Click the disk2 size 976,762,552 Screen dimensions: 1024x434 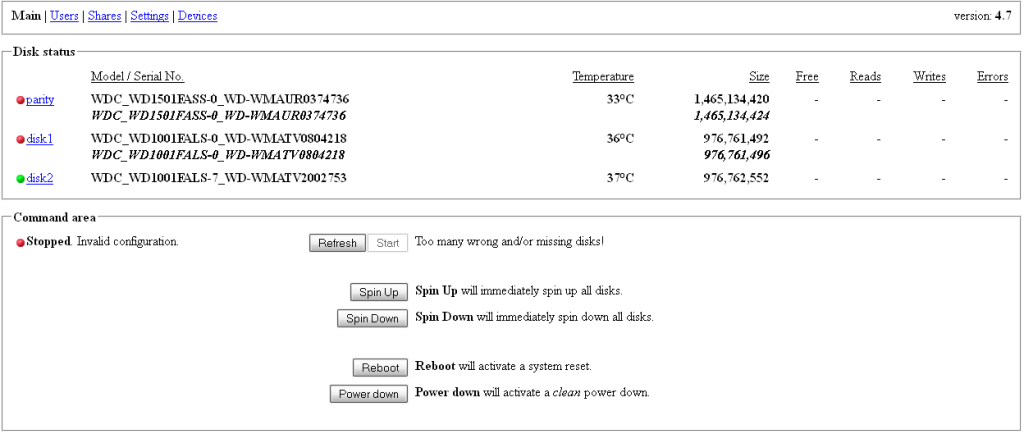[x=736, y=178]
